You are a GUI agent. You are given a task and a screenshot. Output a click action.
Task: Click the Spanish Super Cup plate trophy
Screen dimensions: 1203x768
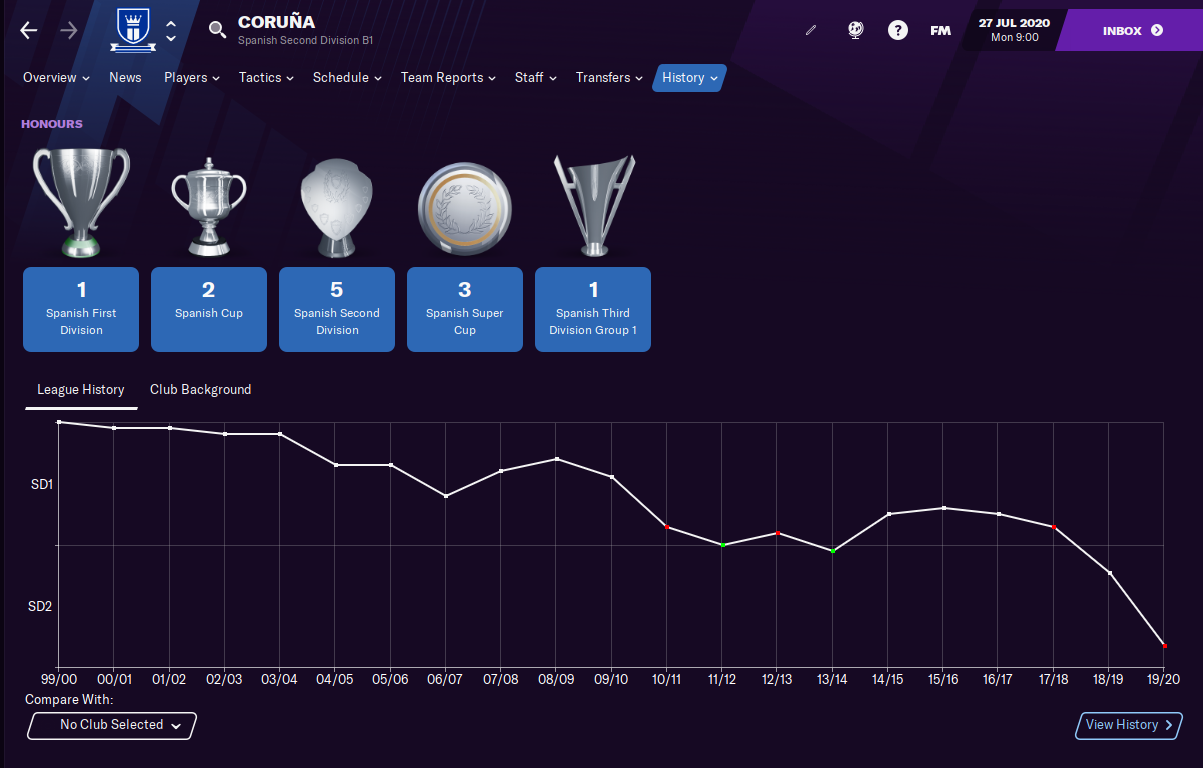coord(465,207)
